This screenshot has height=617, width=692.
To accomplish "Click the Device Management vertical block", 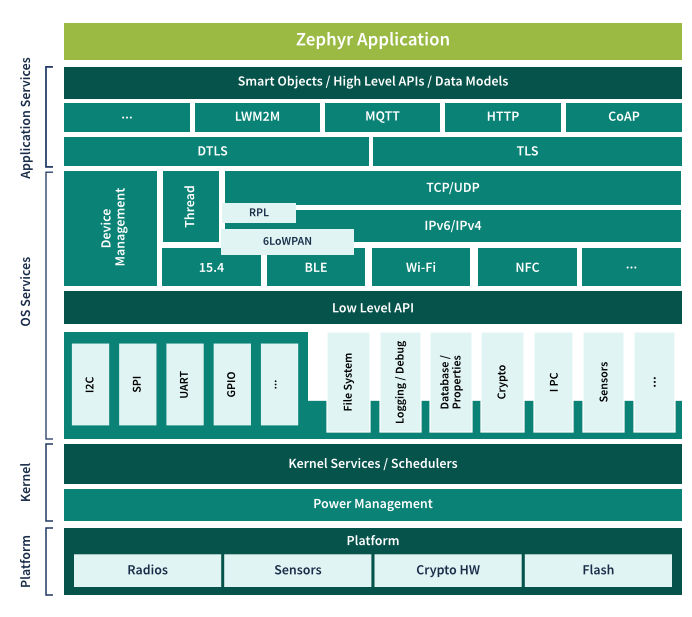I will tap(110, 228).
